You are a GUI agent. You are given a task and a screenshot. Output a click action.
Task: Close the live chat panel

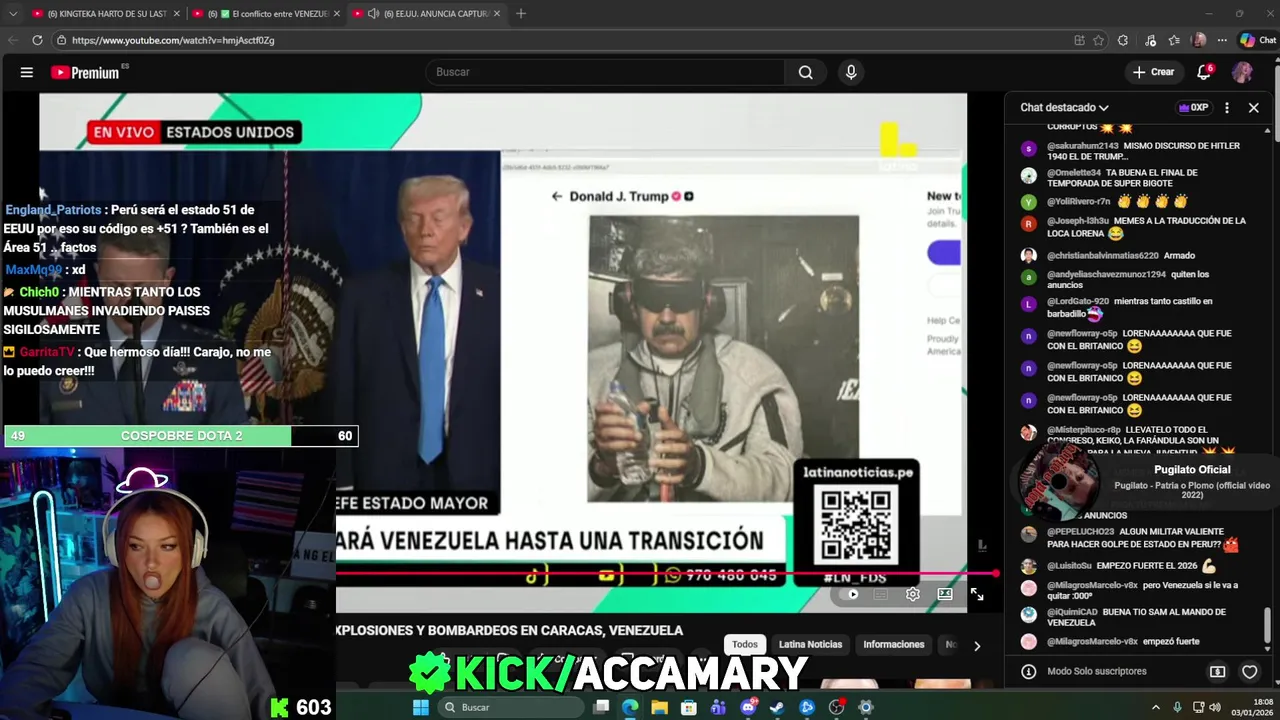pos(1253,107)
